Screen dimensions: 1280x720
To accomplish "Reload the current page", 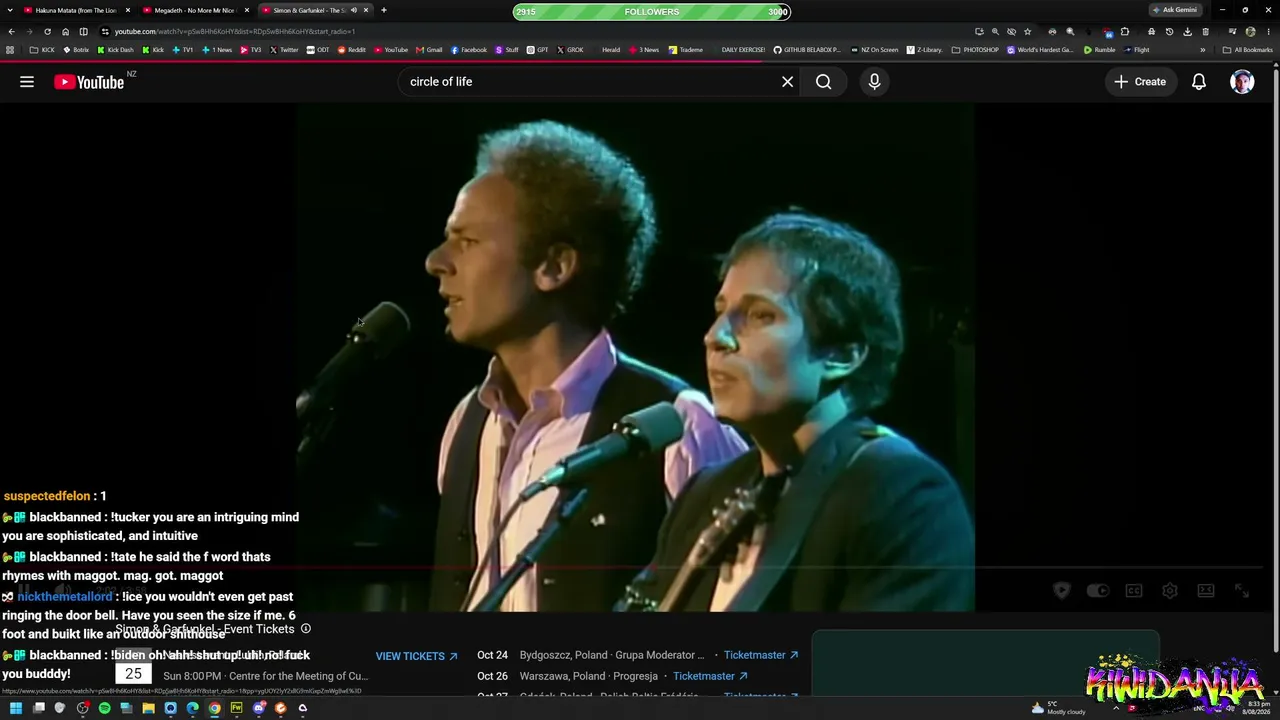I will click(47, 31).
